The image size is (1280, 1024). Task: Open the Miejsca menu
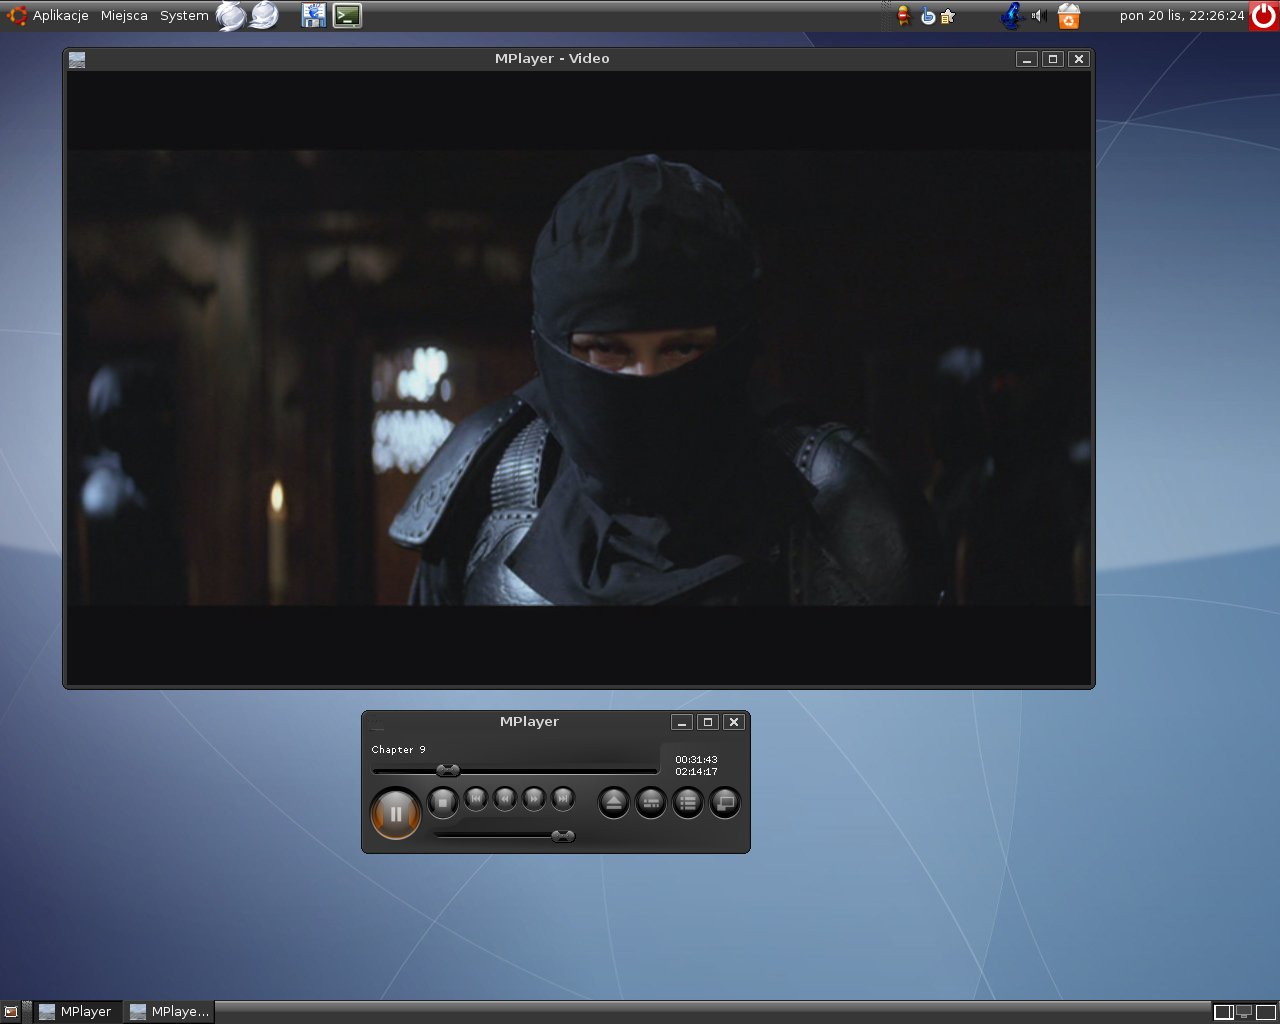click(x=124, y=15)
